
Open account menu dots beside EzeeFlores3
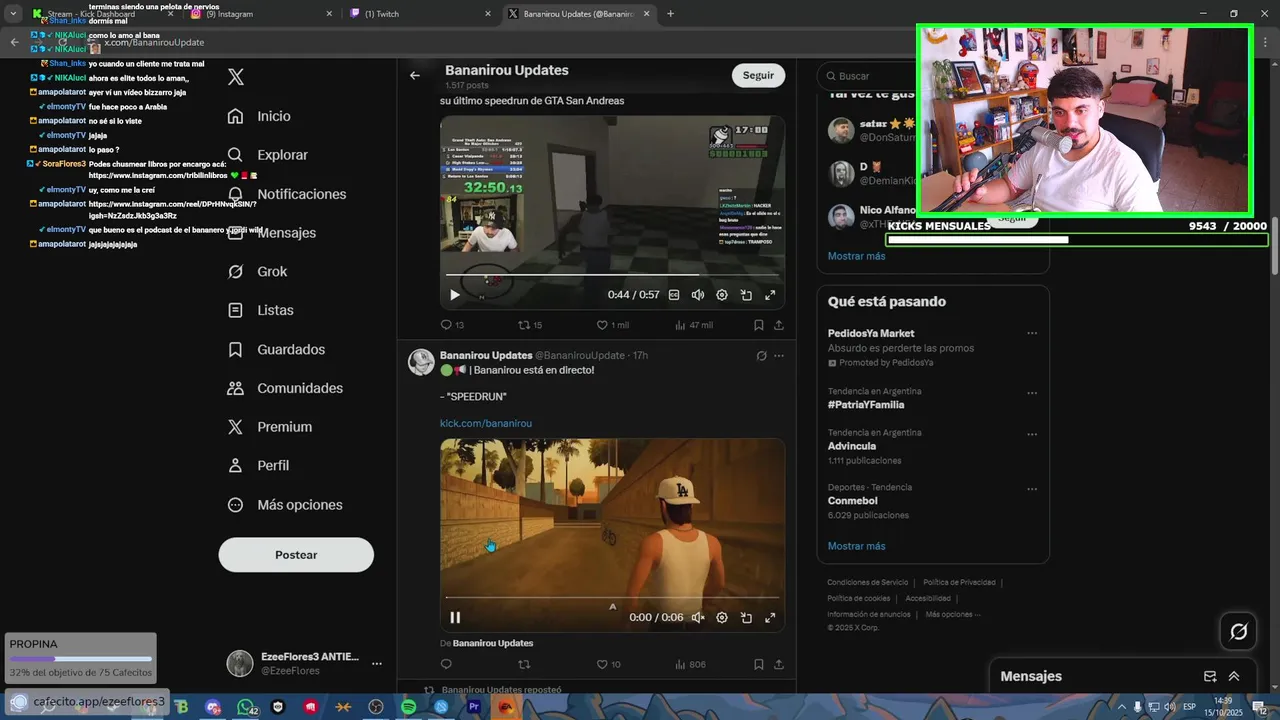[377, 663]
